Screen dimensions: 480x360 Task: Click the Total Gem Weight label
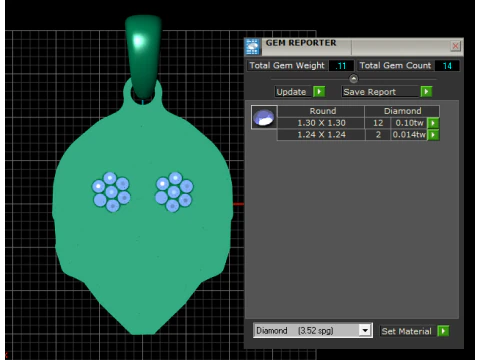pos(287,65)
